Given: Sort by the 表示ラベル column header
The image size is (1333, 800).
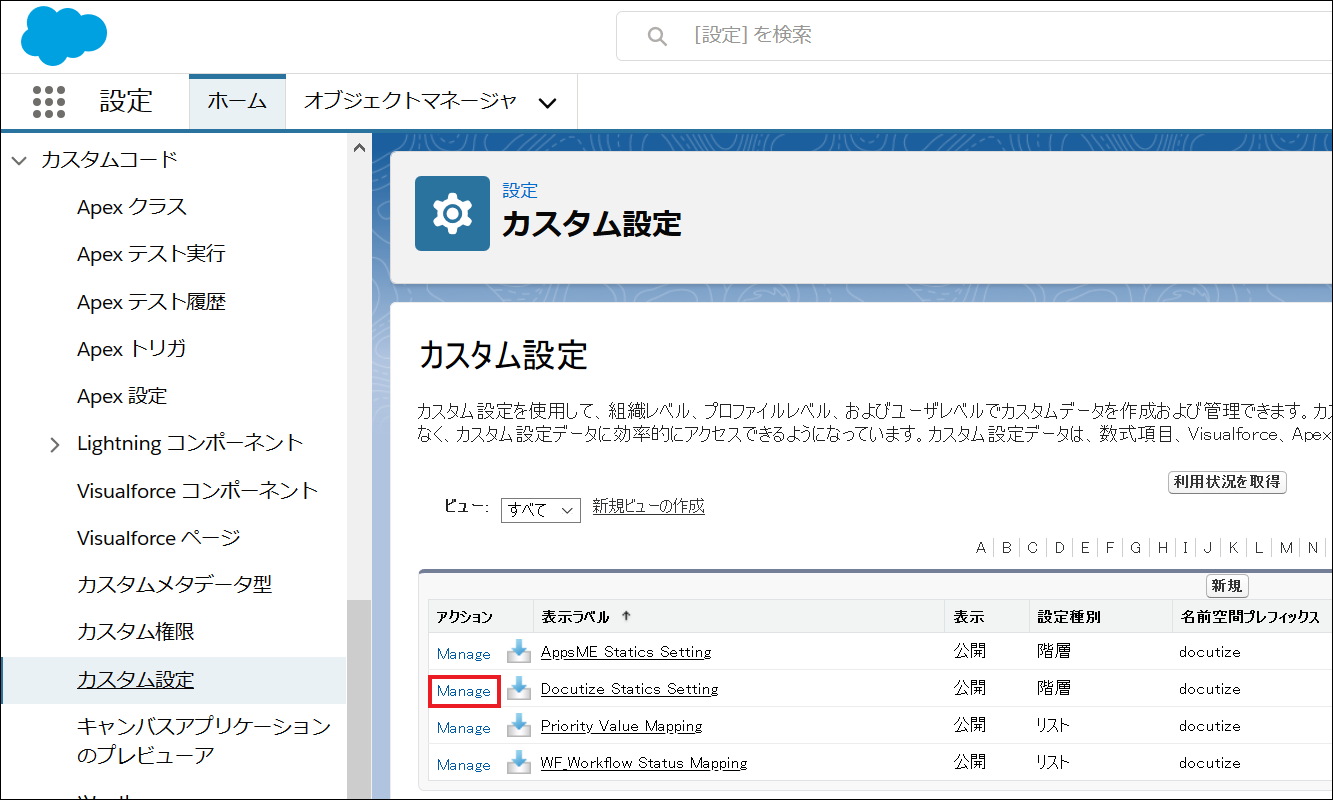Looking at the screenshot, I should (575, 617).
